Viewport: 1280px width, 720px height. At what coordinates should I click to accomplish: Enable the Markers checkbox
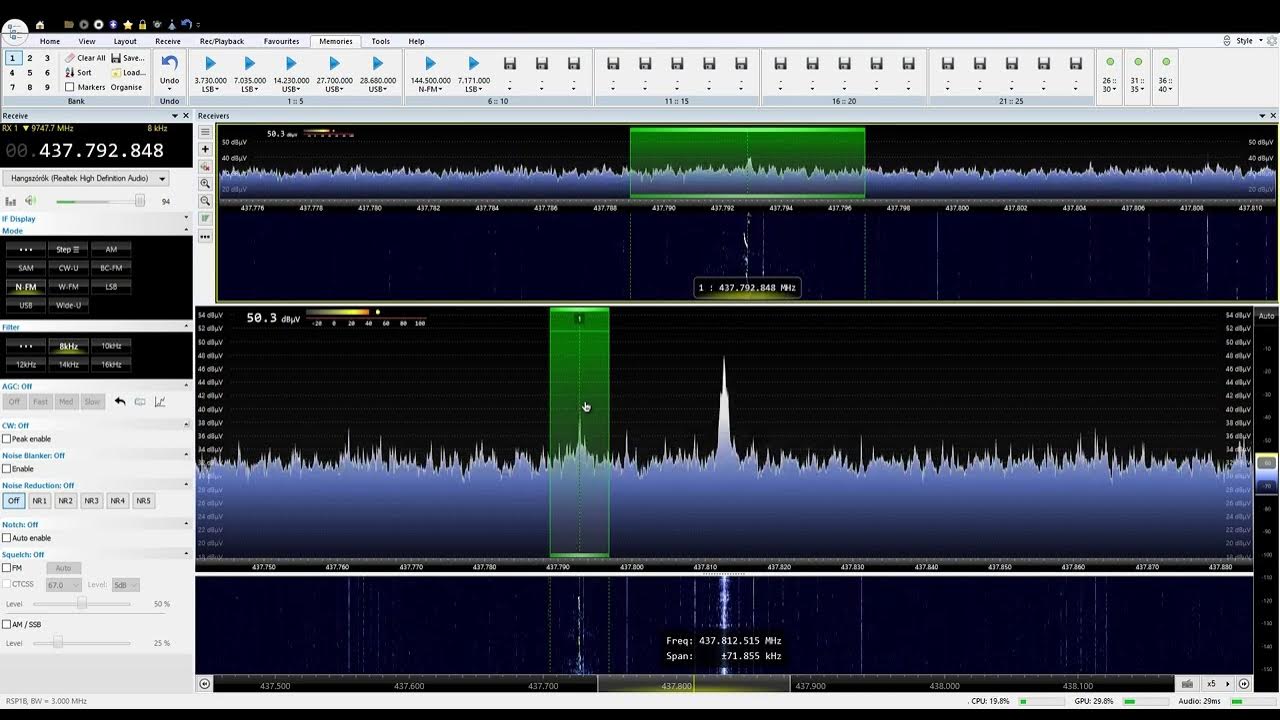(x=70, y=87)
